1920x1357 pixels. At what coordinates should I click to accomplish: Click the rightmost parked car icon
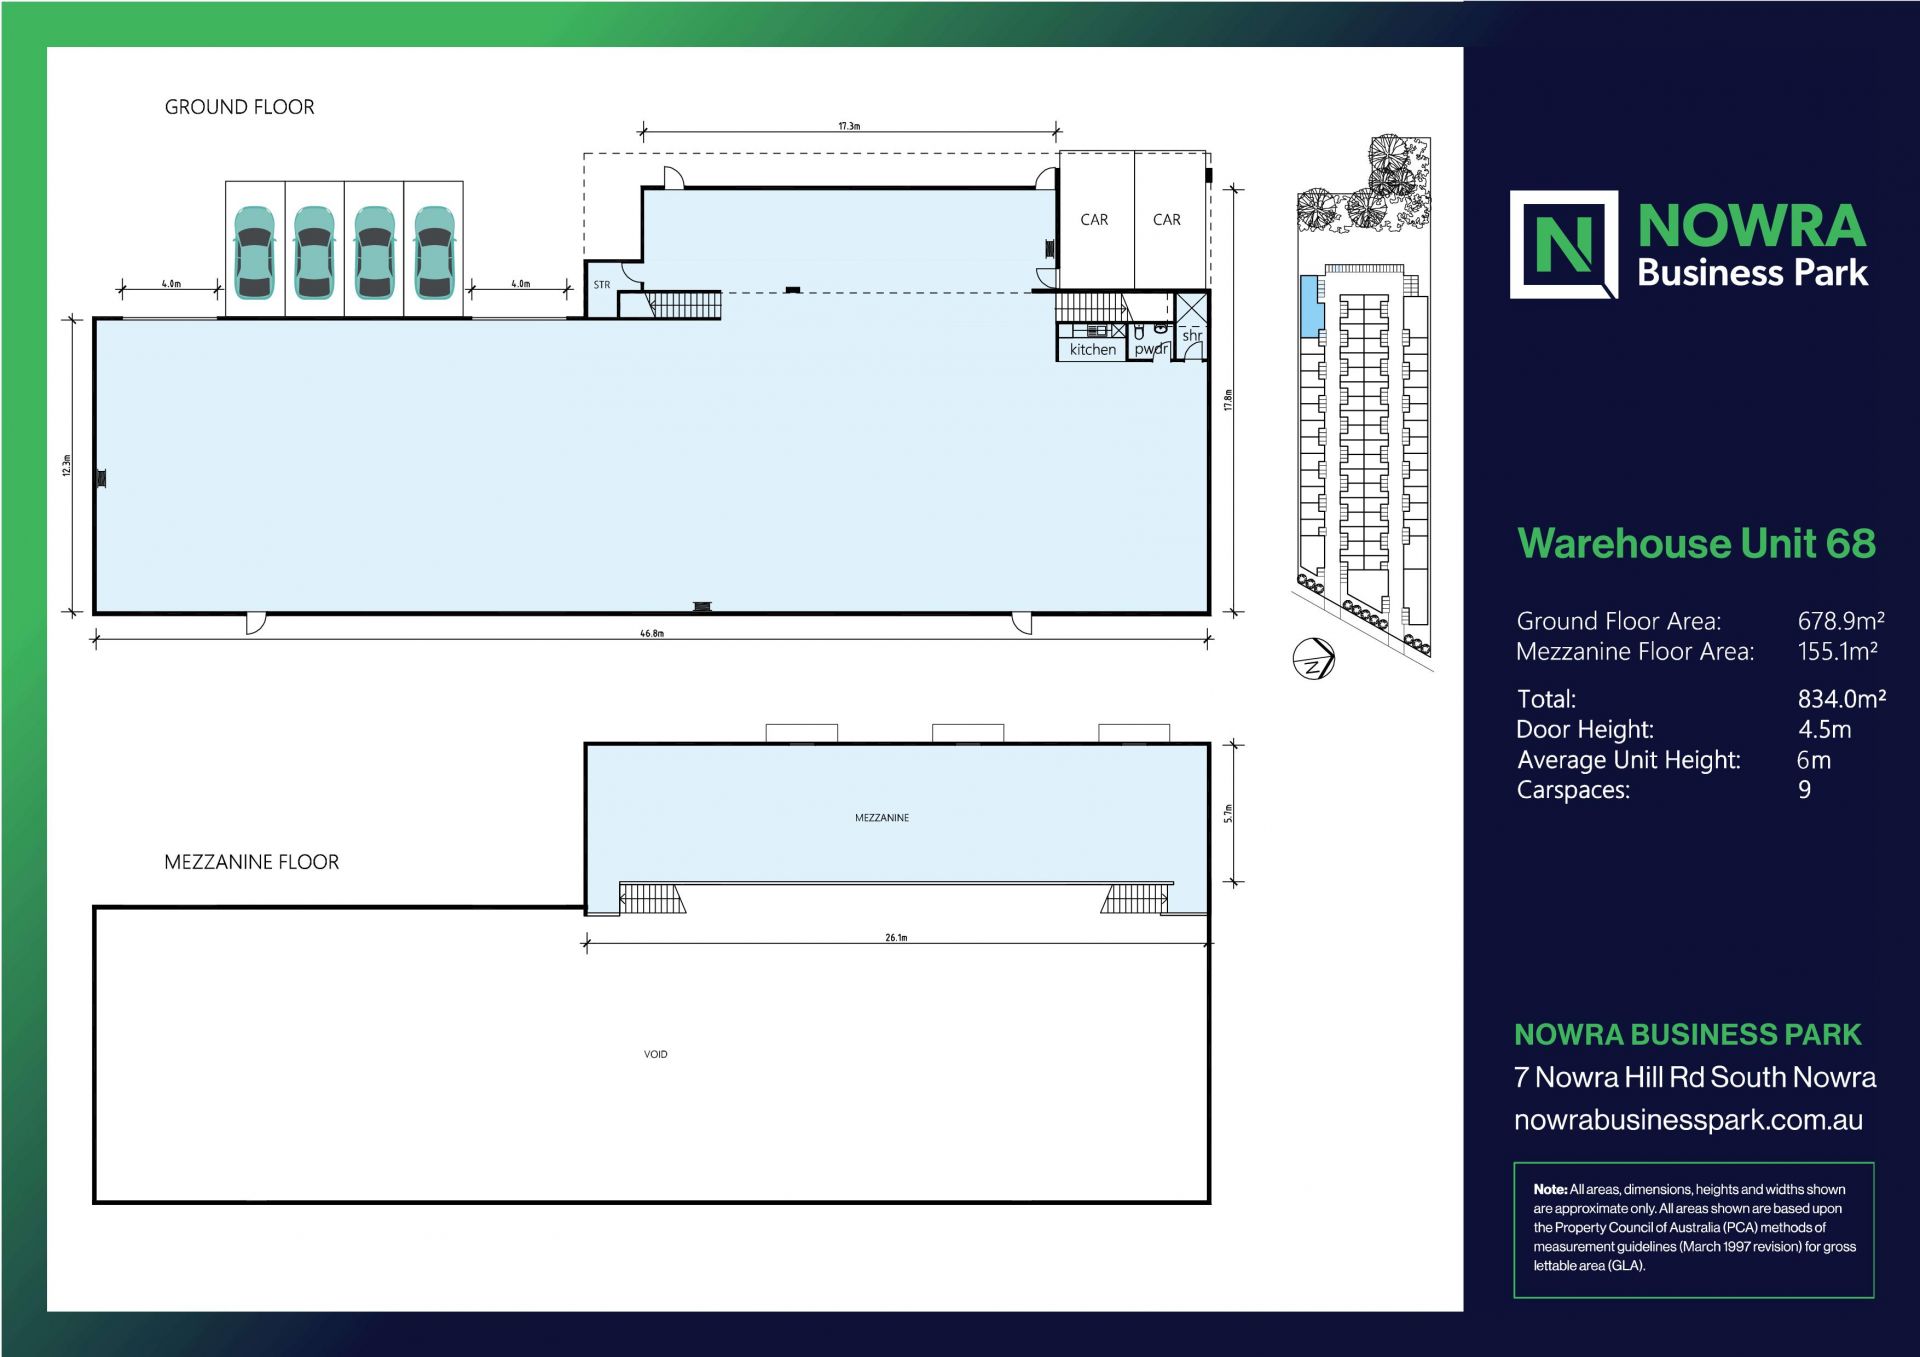click(x=434, y=252)
